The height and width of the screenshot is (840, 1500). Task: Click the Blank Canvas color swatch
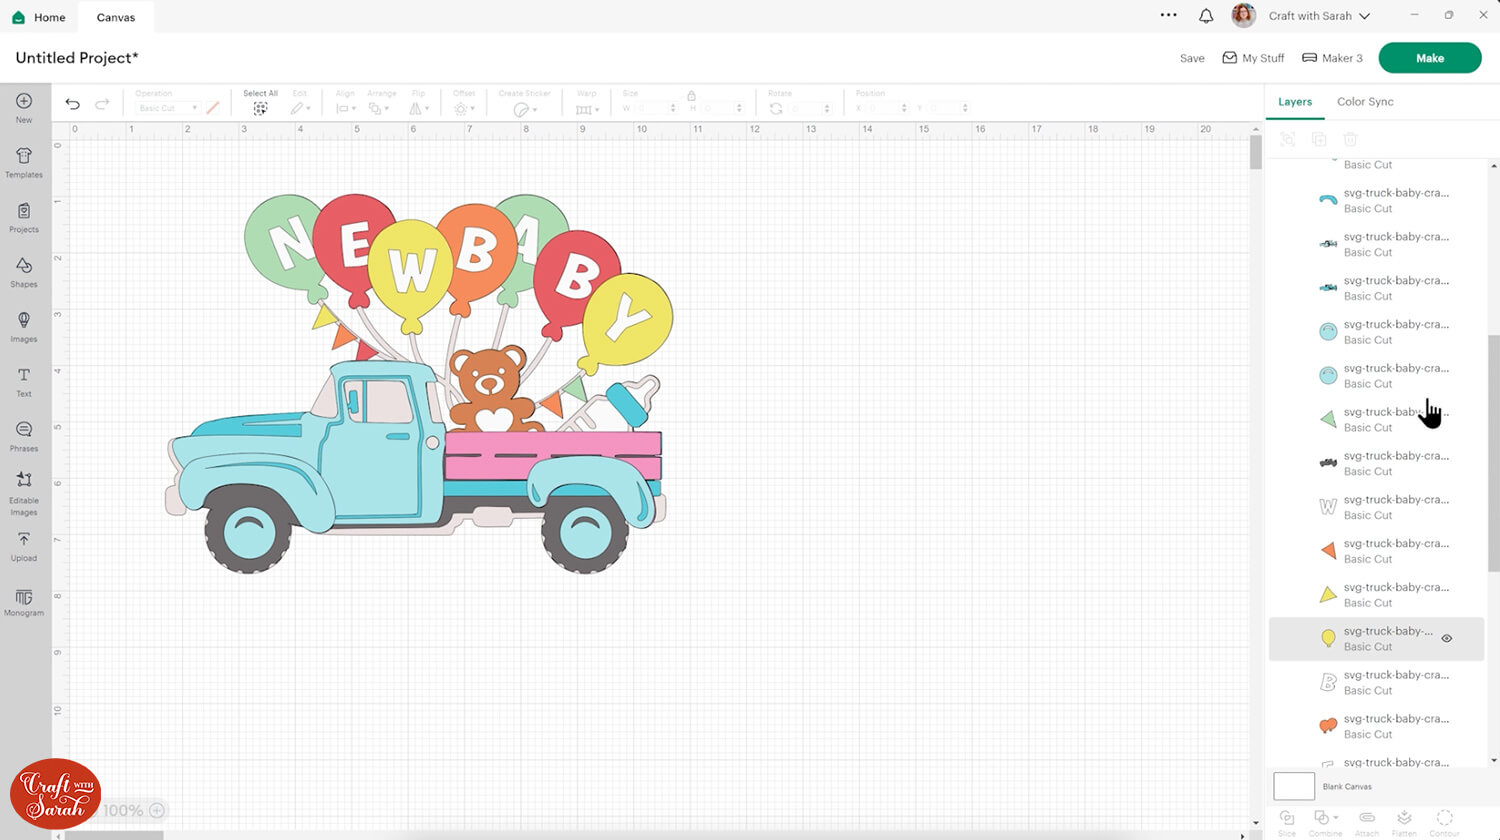coord(1293,786)
